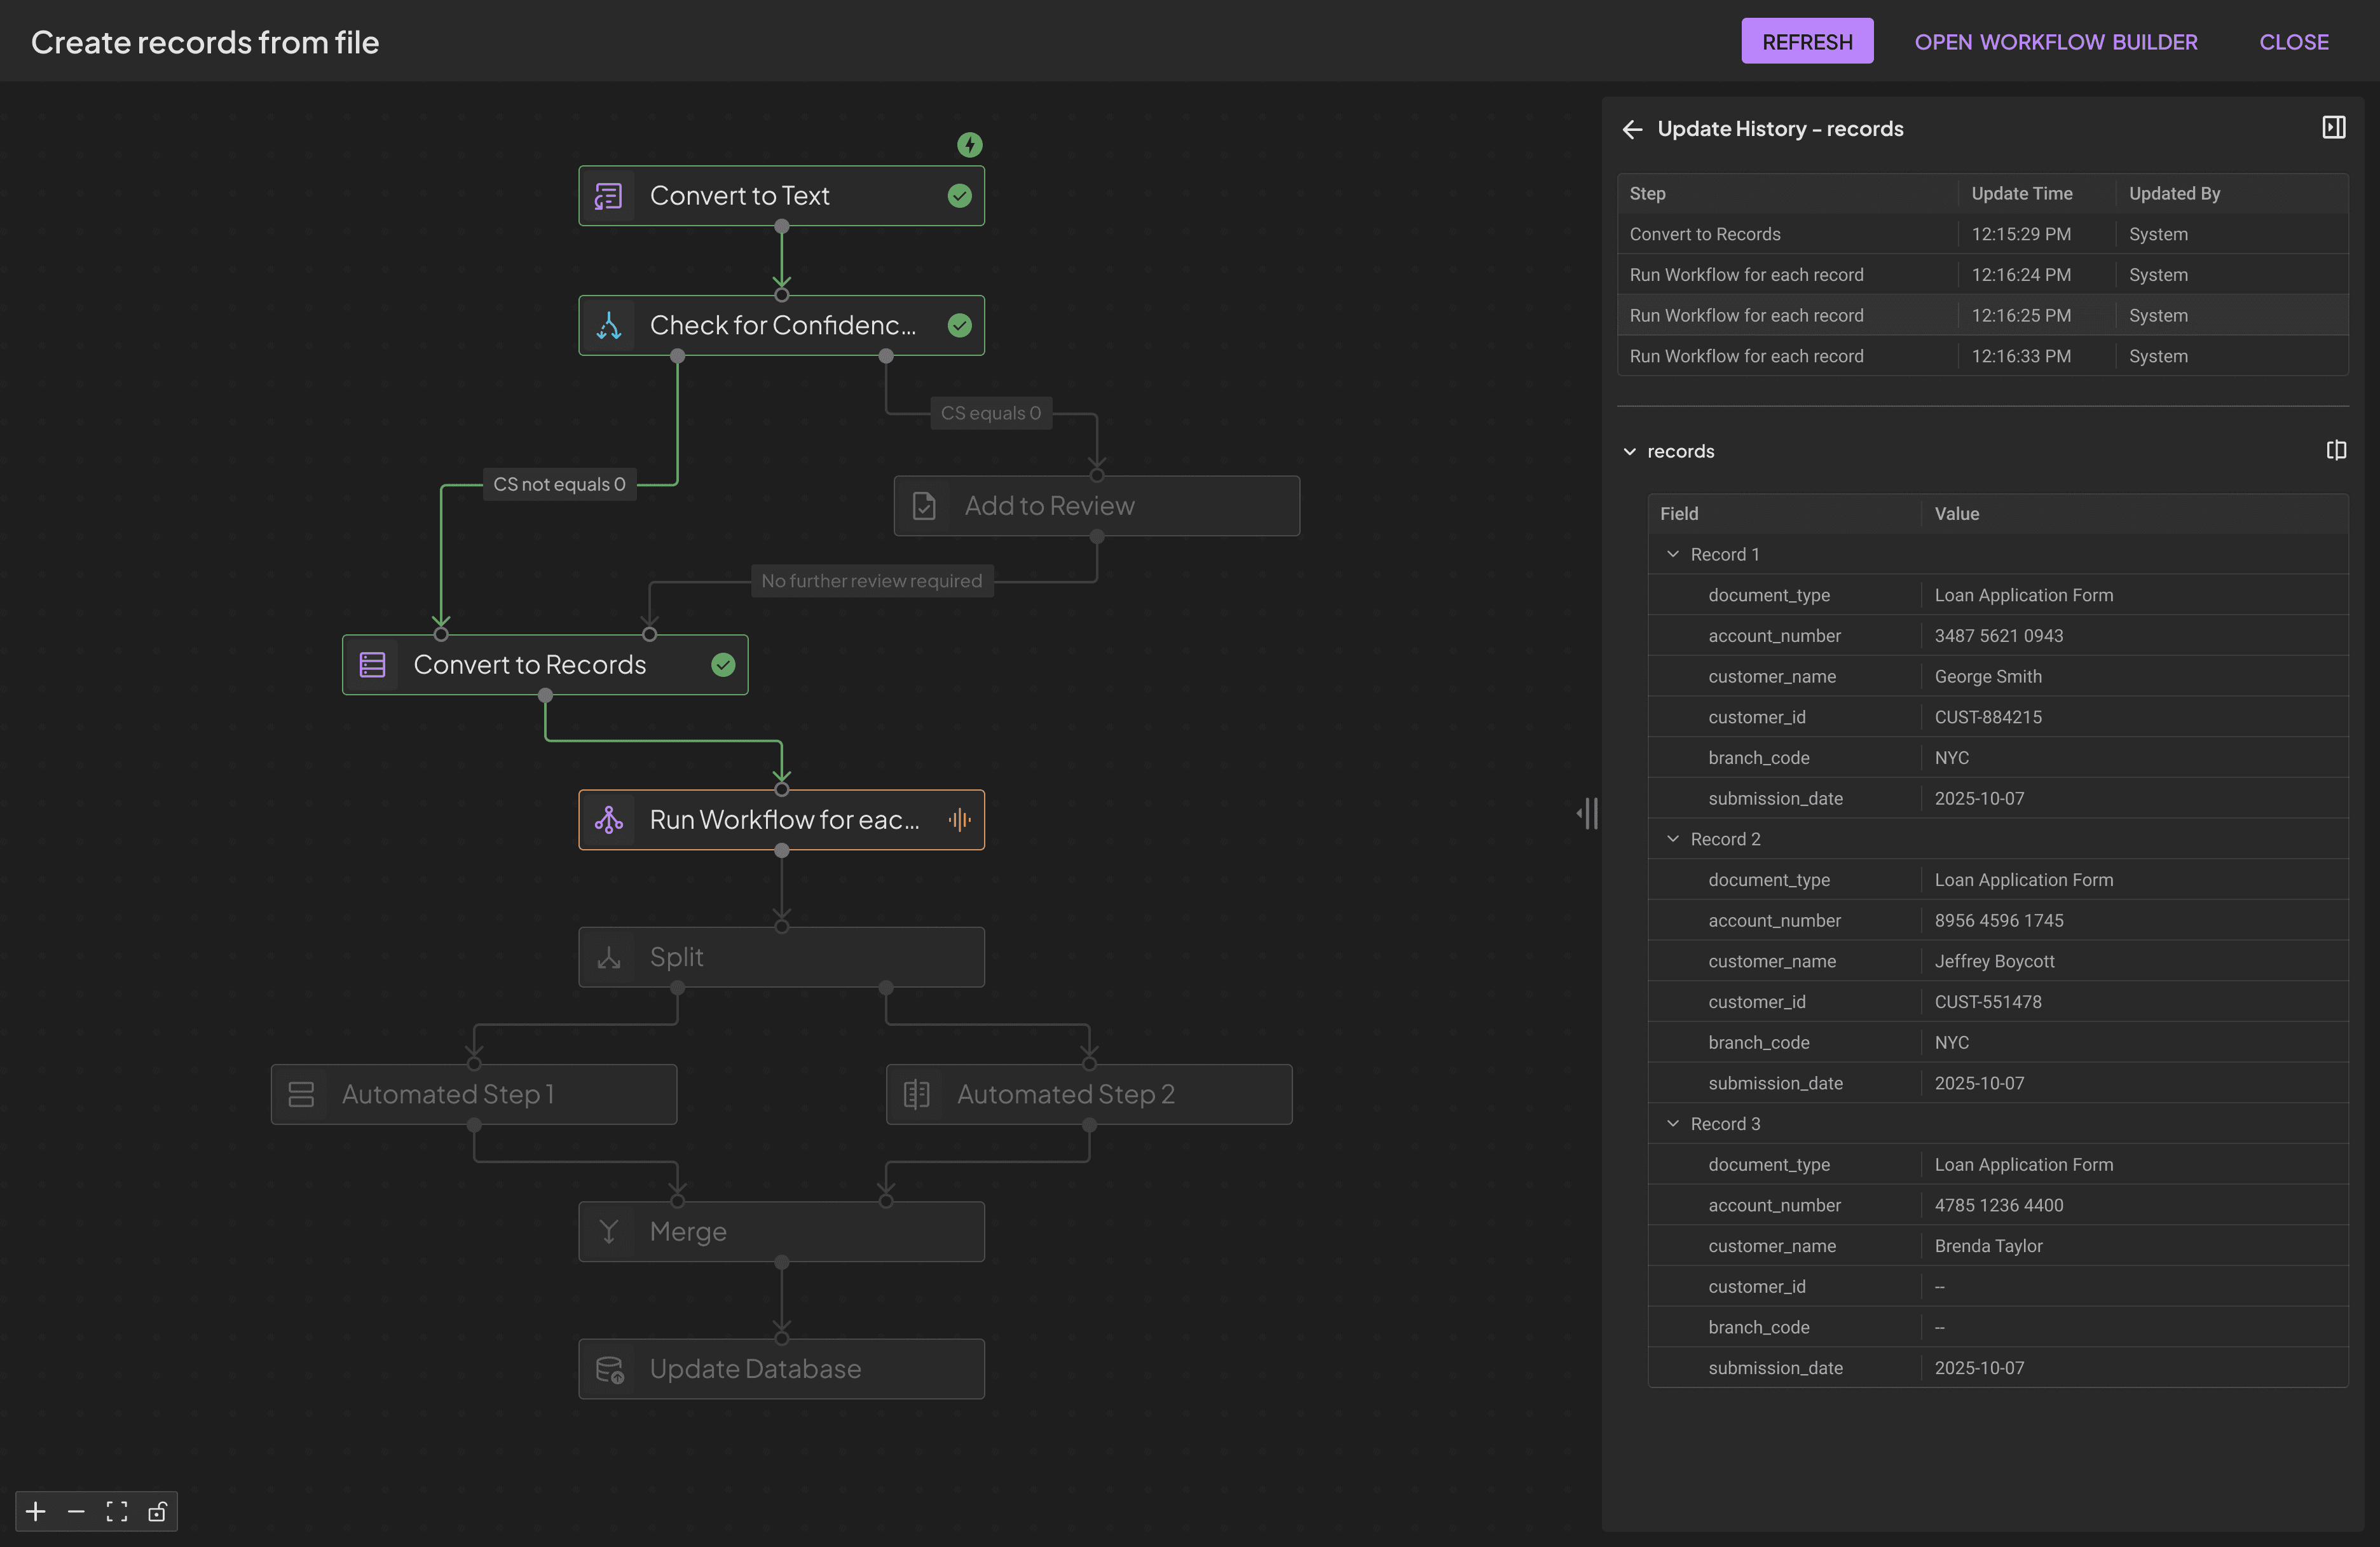Zoom in using the plus control

(35, 1512)
